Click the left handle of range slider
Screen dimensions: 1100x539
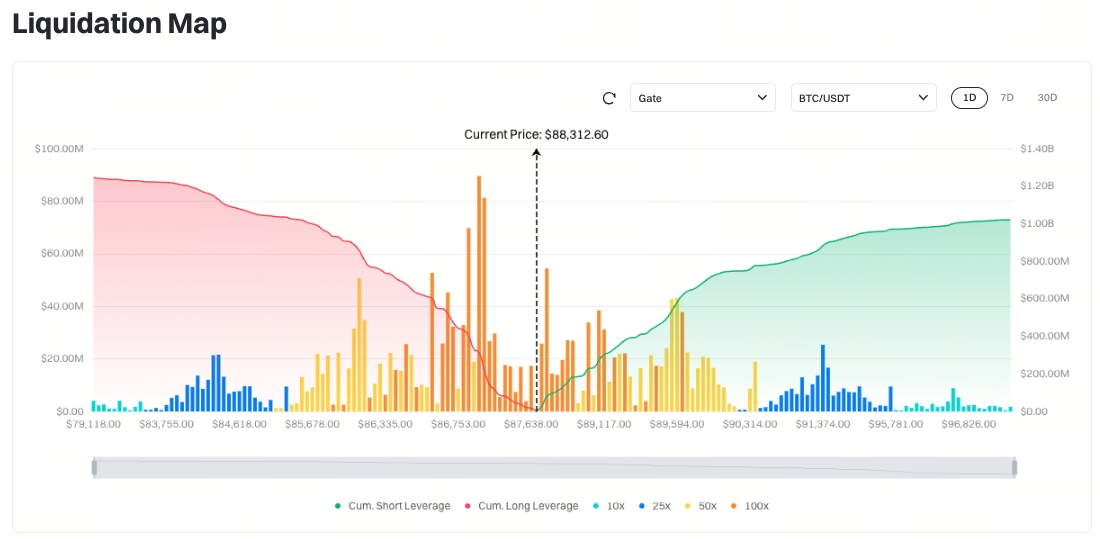(94, 467)
